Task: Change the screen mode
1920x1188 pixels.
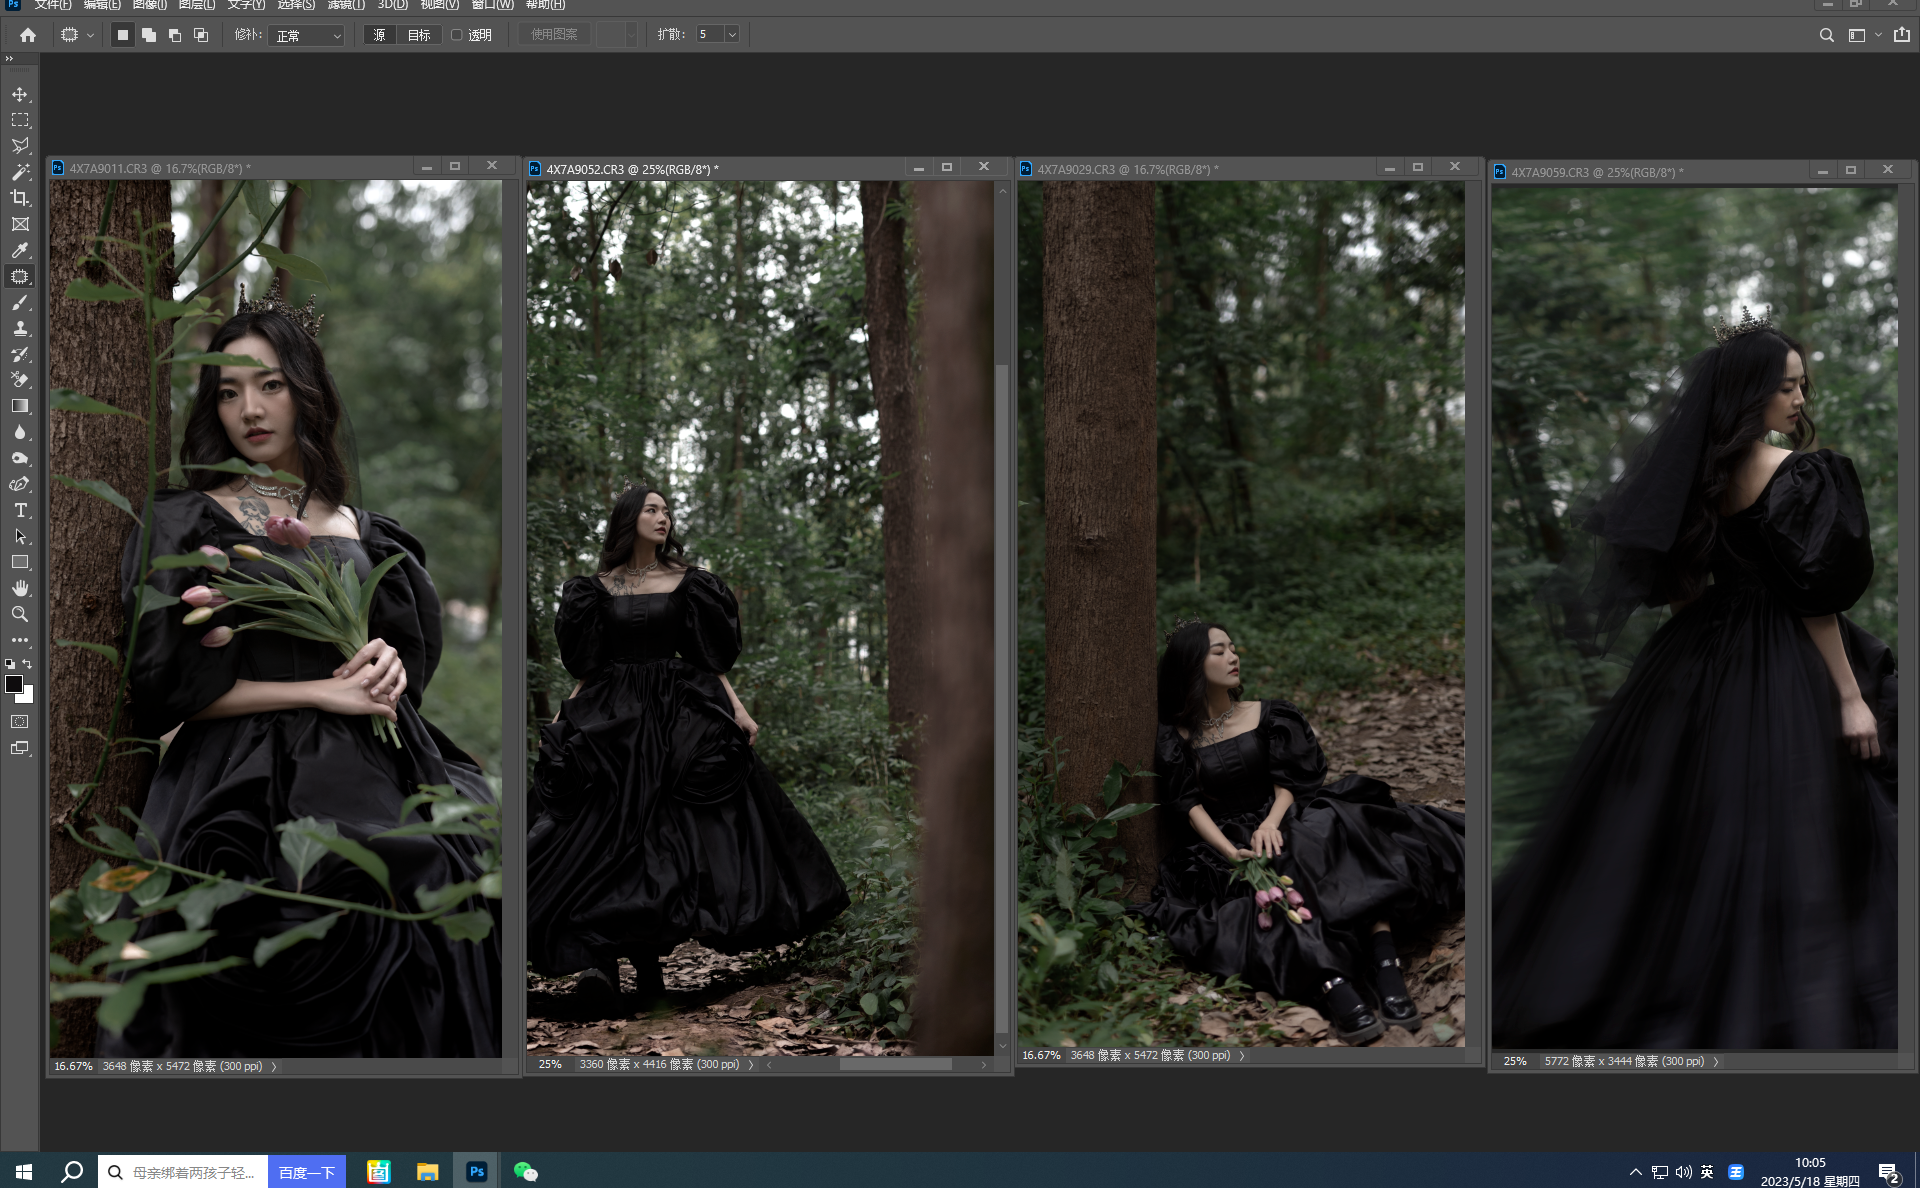Action: click(20, 748)
